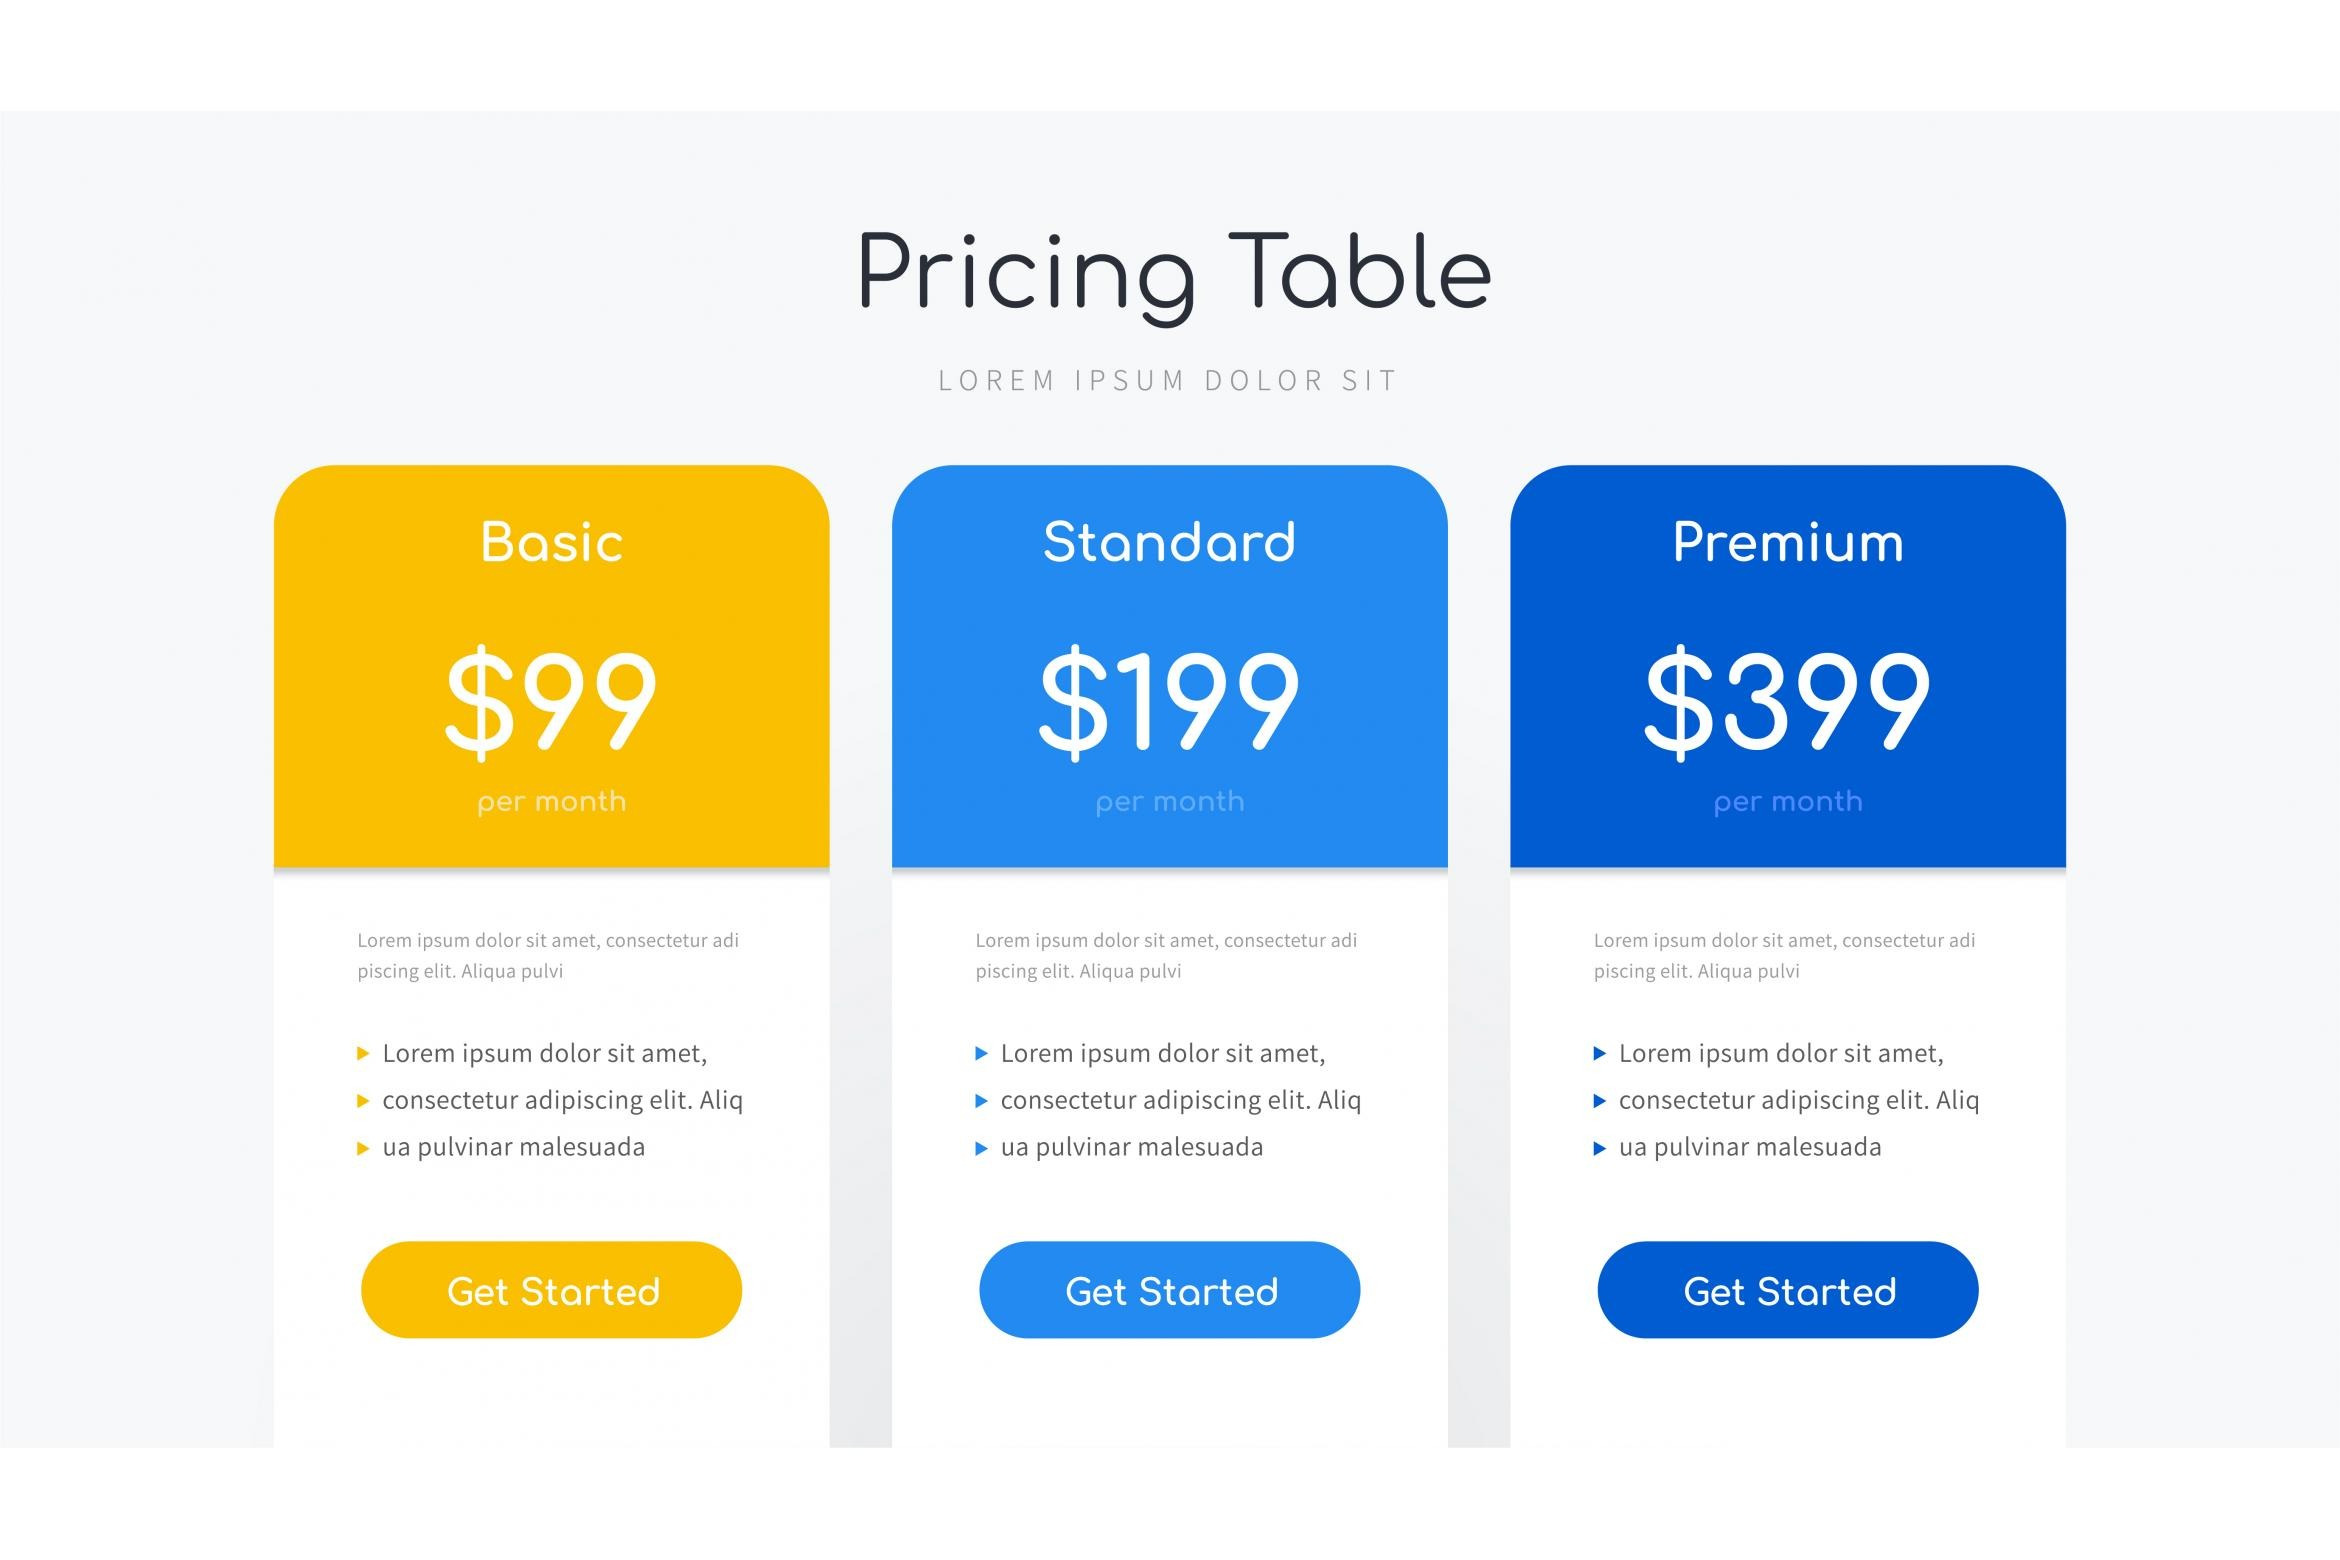The image size is (2340, 1560).
Task: Click the yellow Get Started button
Action: [x=551, y=1290]
